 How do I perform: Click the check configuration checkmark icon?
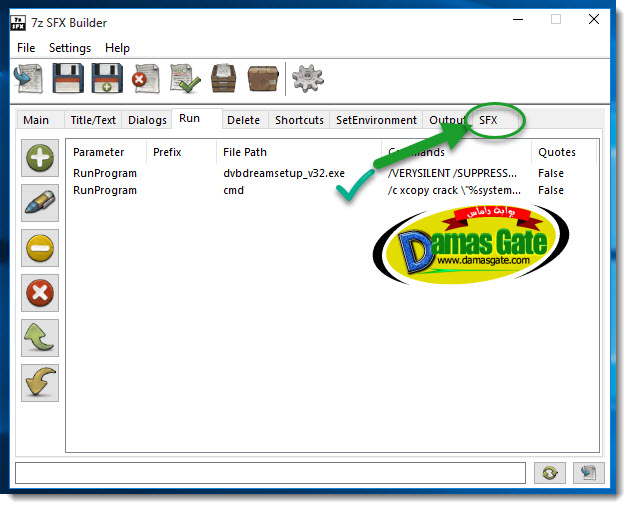(x=185, y=78)
